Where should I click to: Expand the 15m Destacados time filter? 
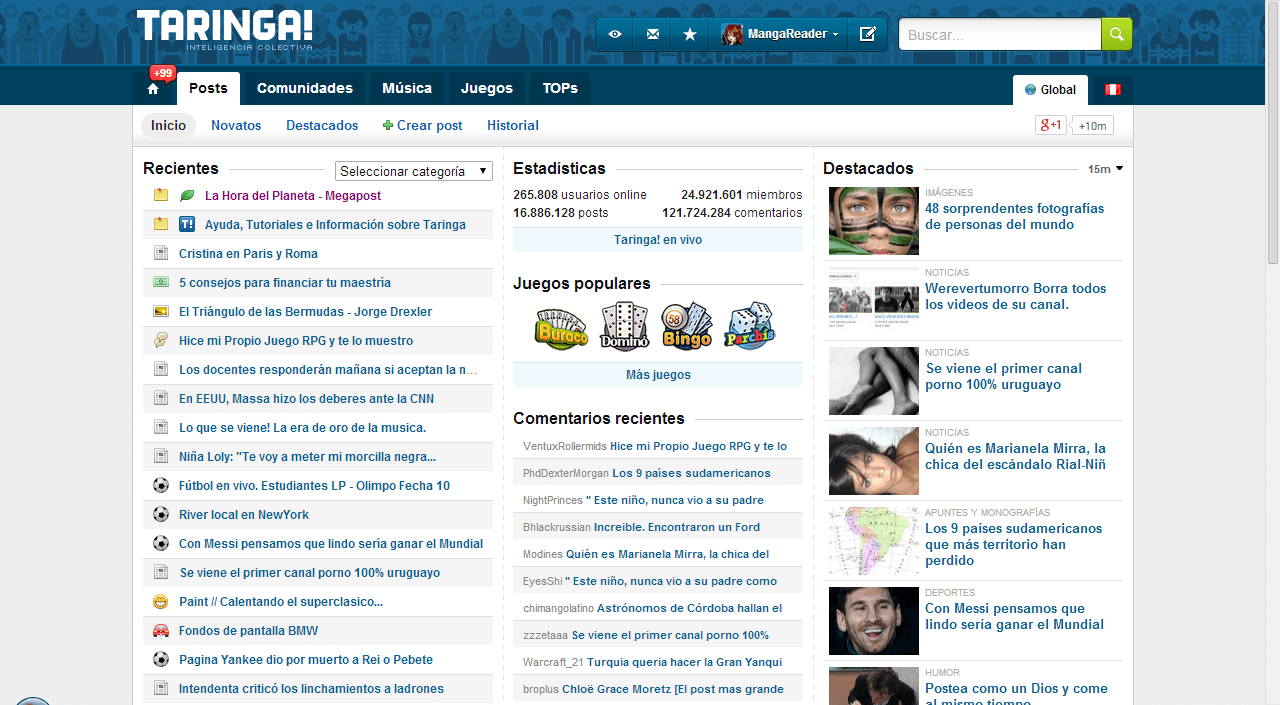[1105, 169]
